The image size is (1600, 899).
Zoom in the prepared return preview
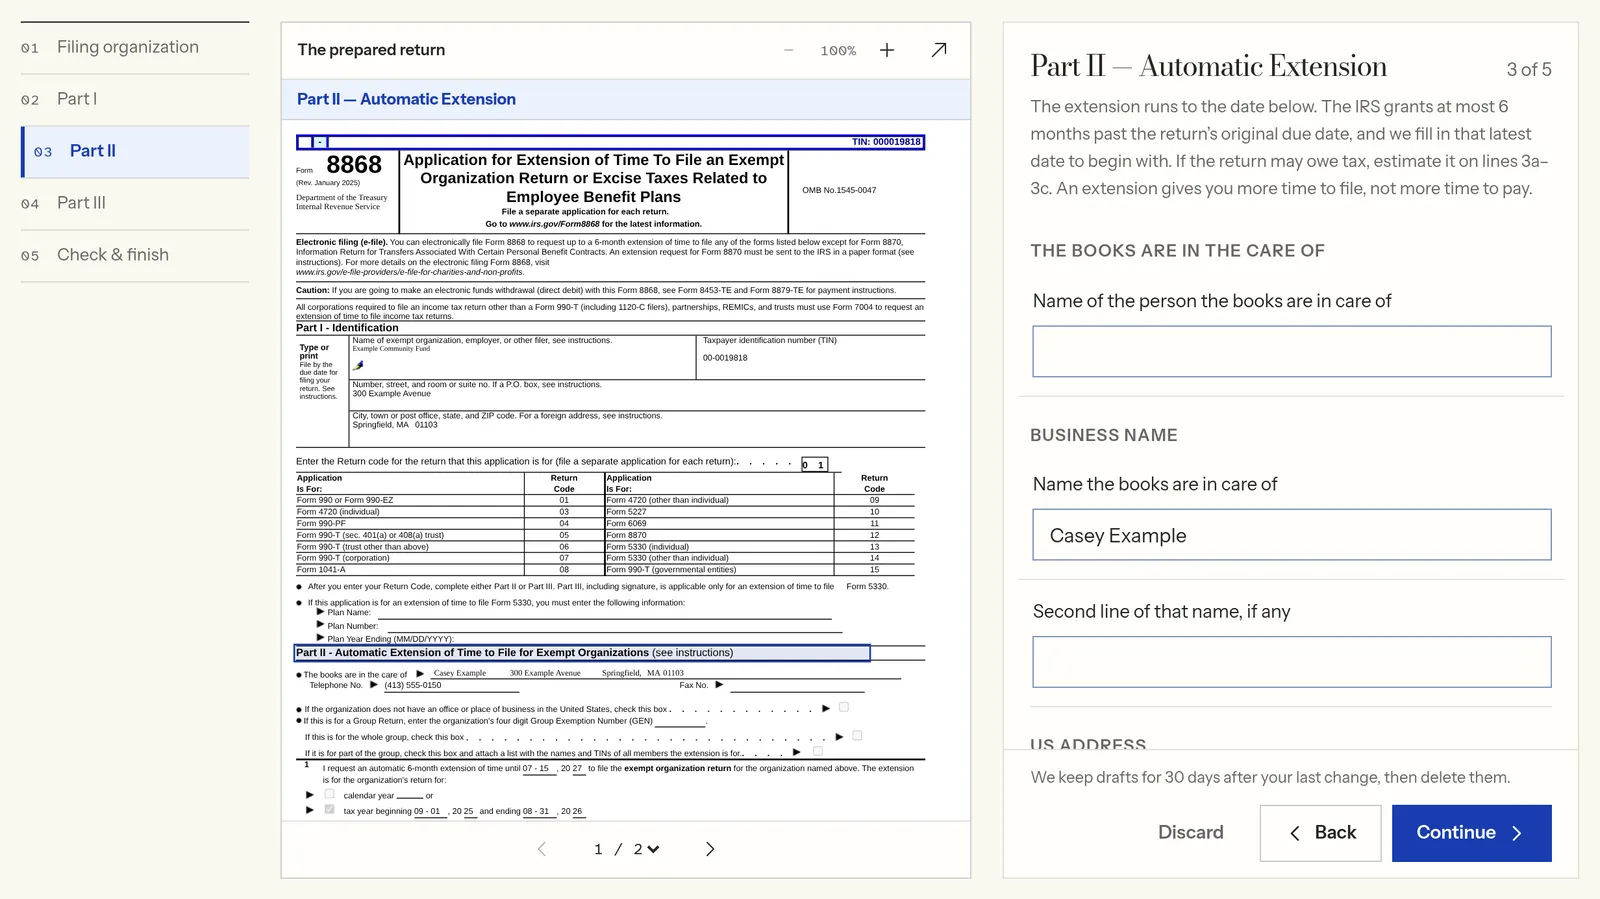tap(887, 50)
